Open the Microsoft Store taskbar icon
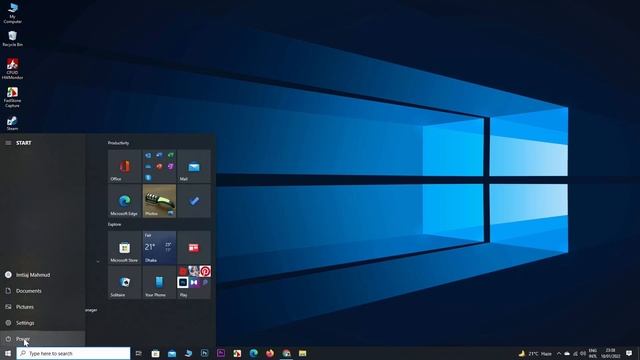 (156, 353)
